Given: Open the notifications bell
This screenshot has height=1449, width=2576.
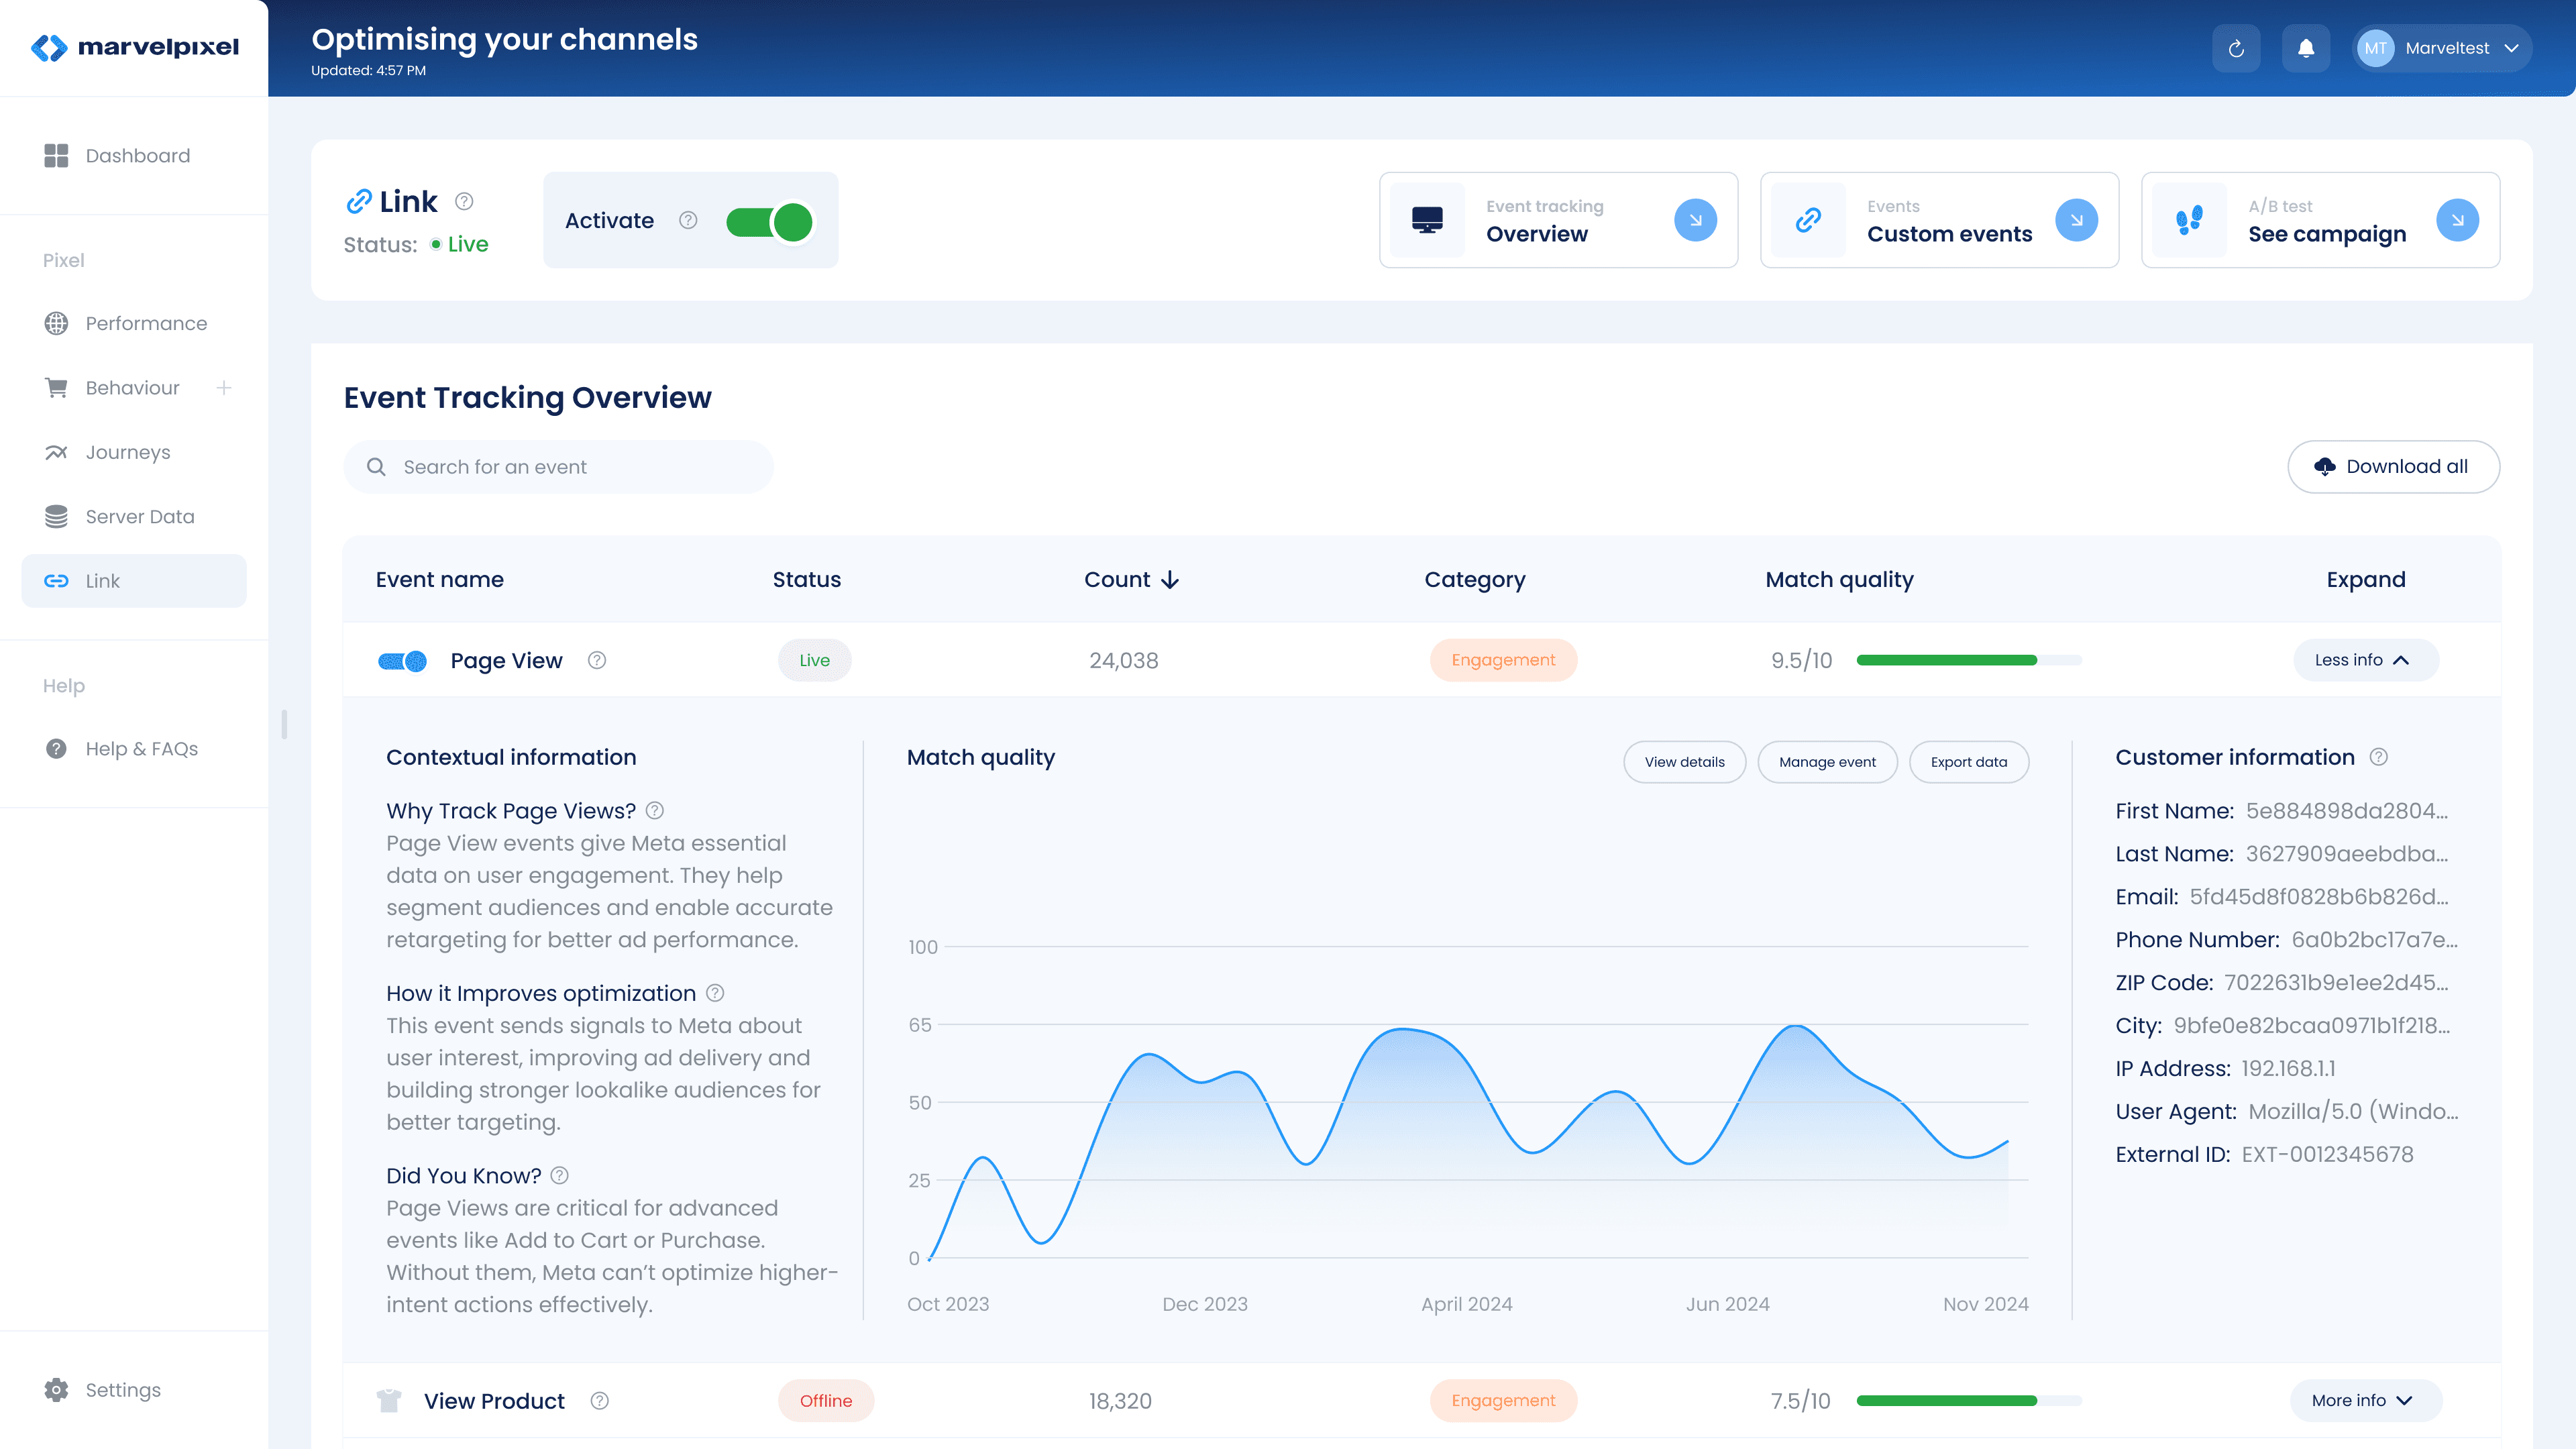Looking at the screenshot, I should click(2306, 48).
